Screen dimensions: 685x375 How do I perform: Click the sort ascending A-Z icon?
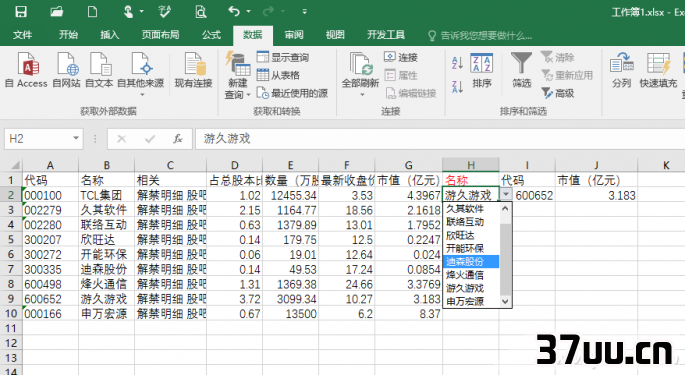457,63
